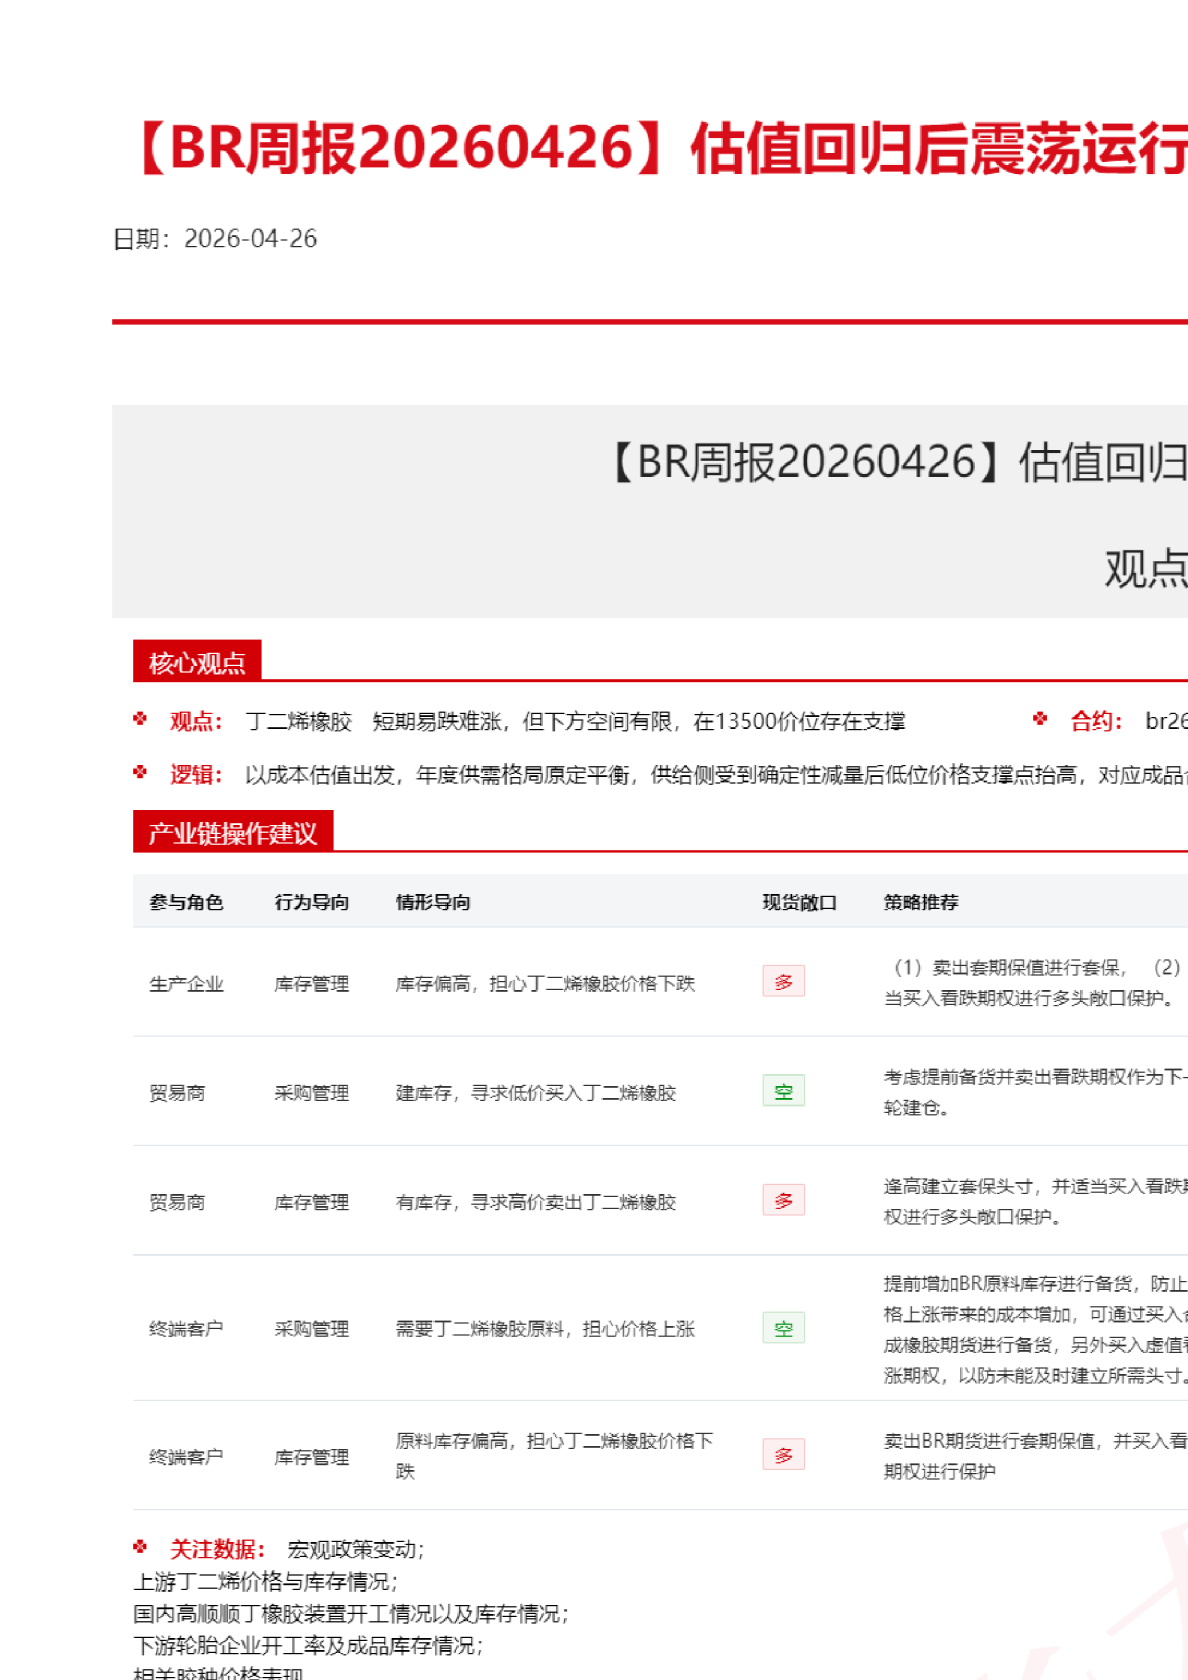Select the 产业链操作建议 section tab
Screen dimensions: 1188x1680
tap(232, 832)
